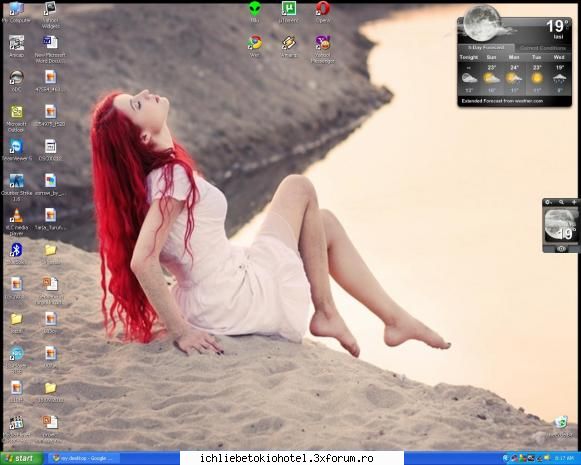Switch to the Current Conditions tab
The height and width of the screenshot is (465, 581).
coord(542,48)
